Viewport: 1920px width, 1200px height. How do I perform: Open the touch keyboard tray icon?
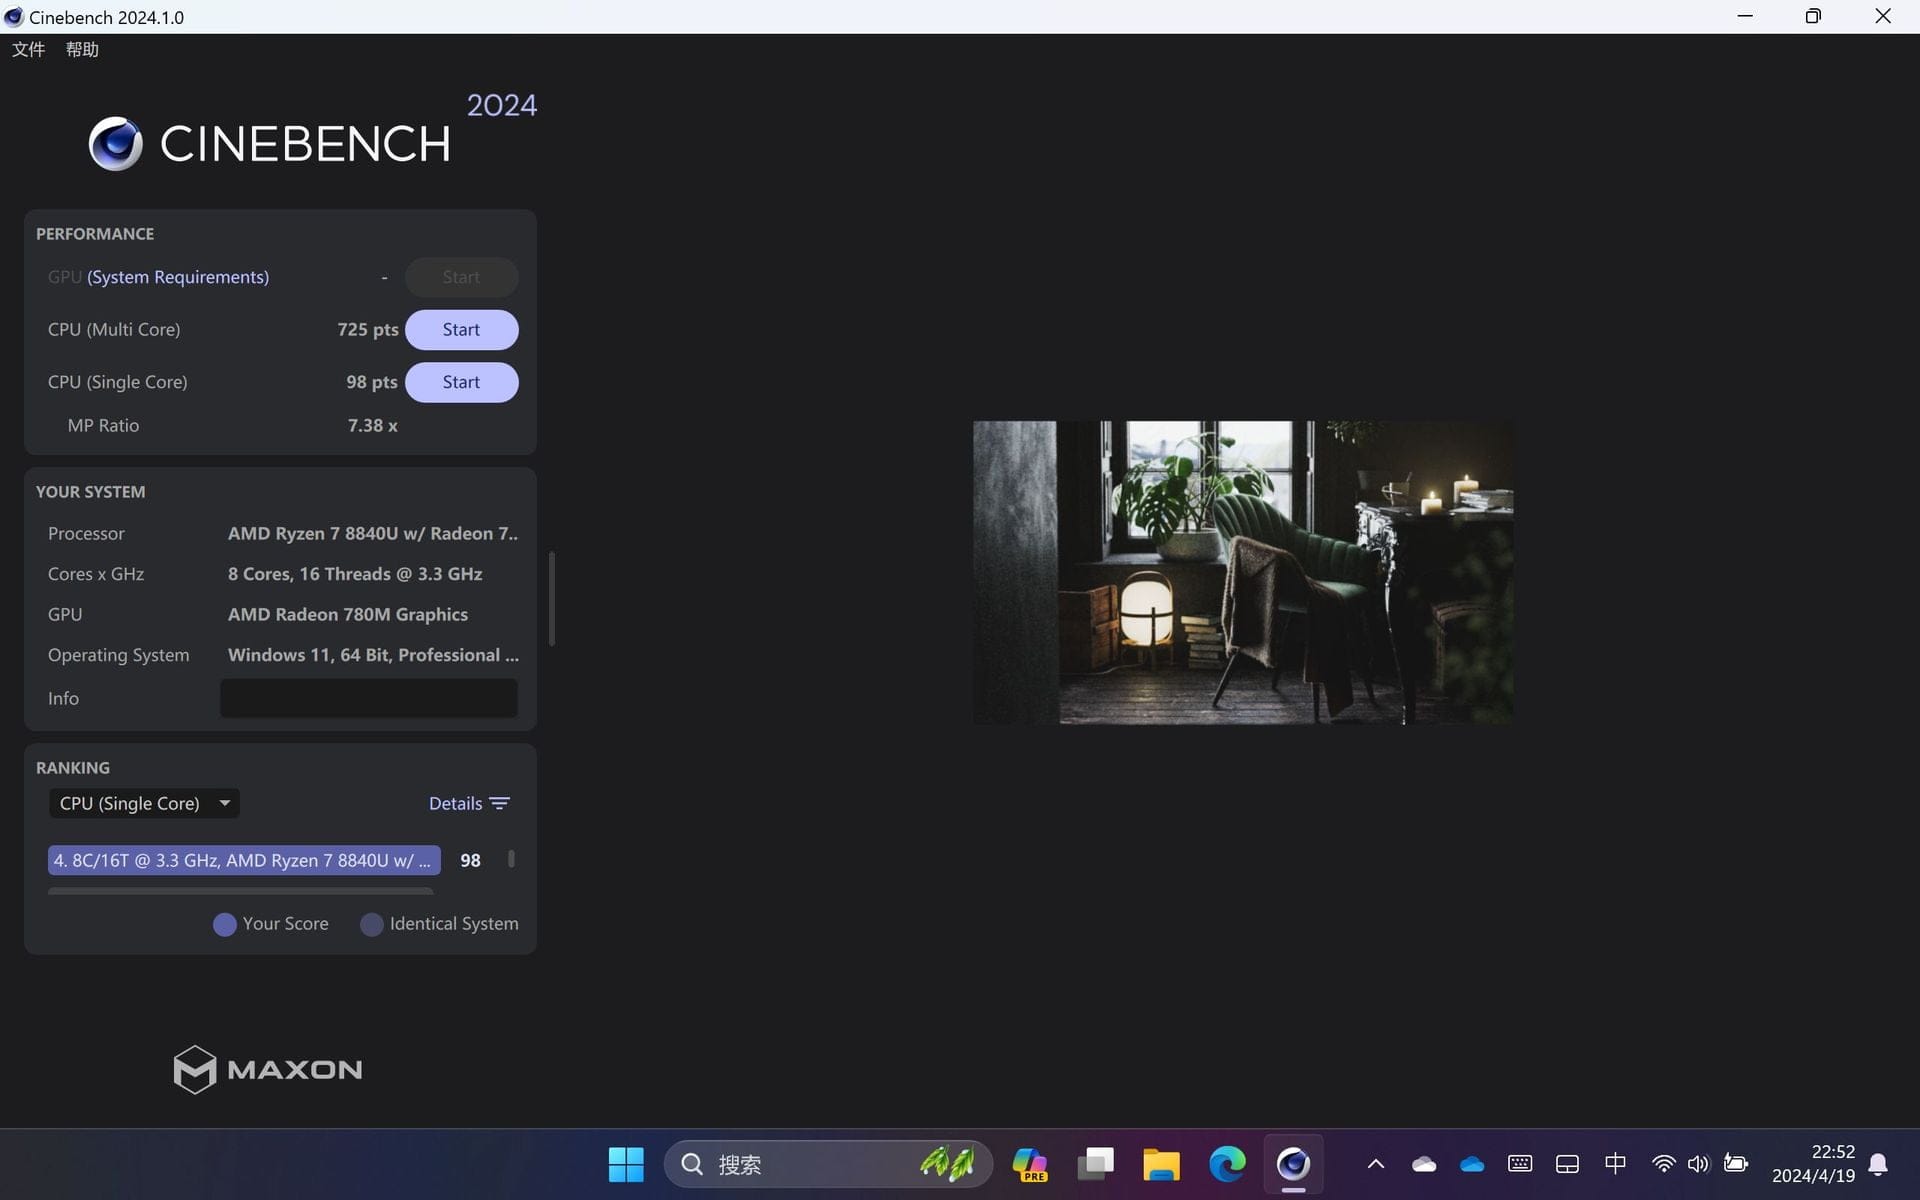(x=1520, y=1164)
